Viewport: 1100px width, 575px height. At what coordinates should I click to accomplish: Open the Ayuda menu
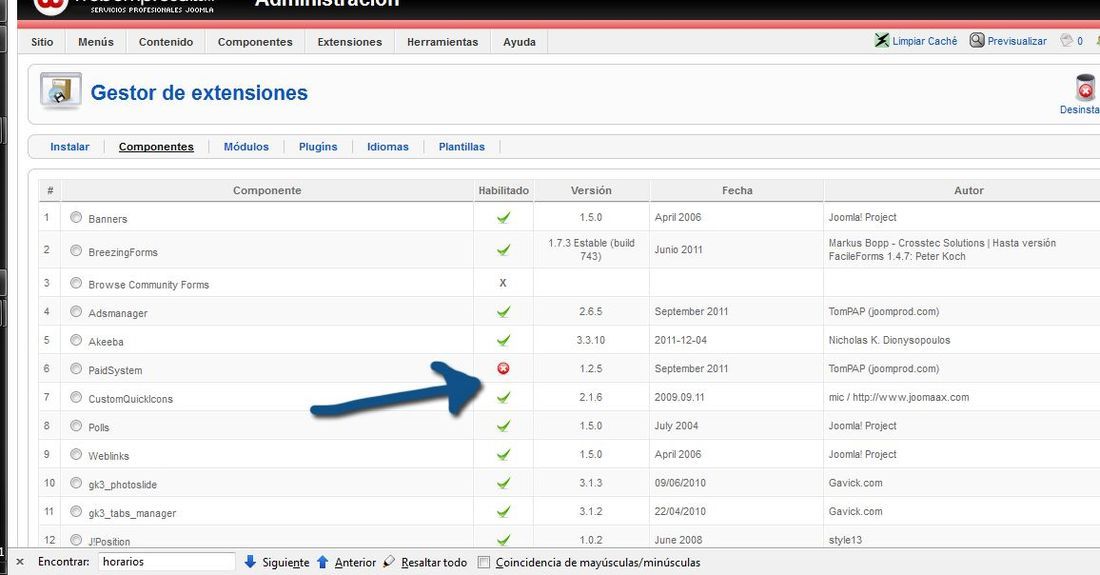click(x=519, y=41)
